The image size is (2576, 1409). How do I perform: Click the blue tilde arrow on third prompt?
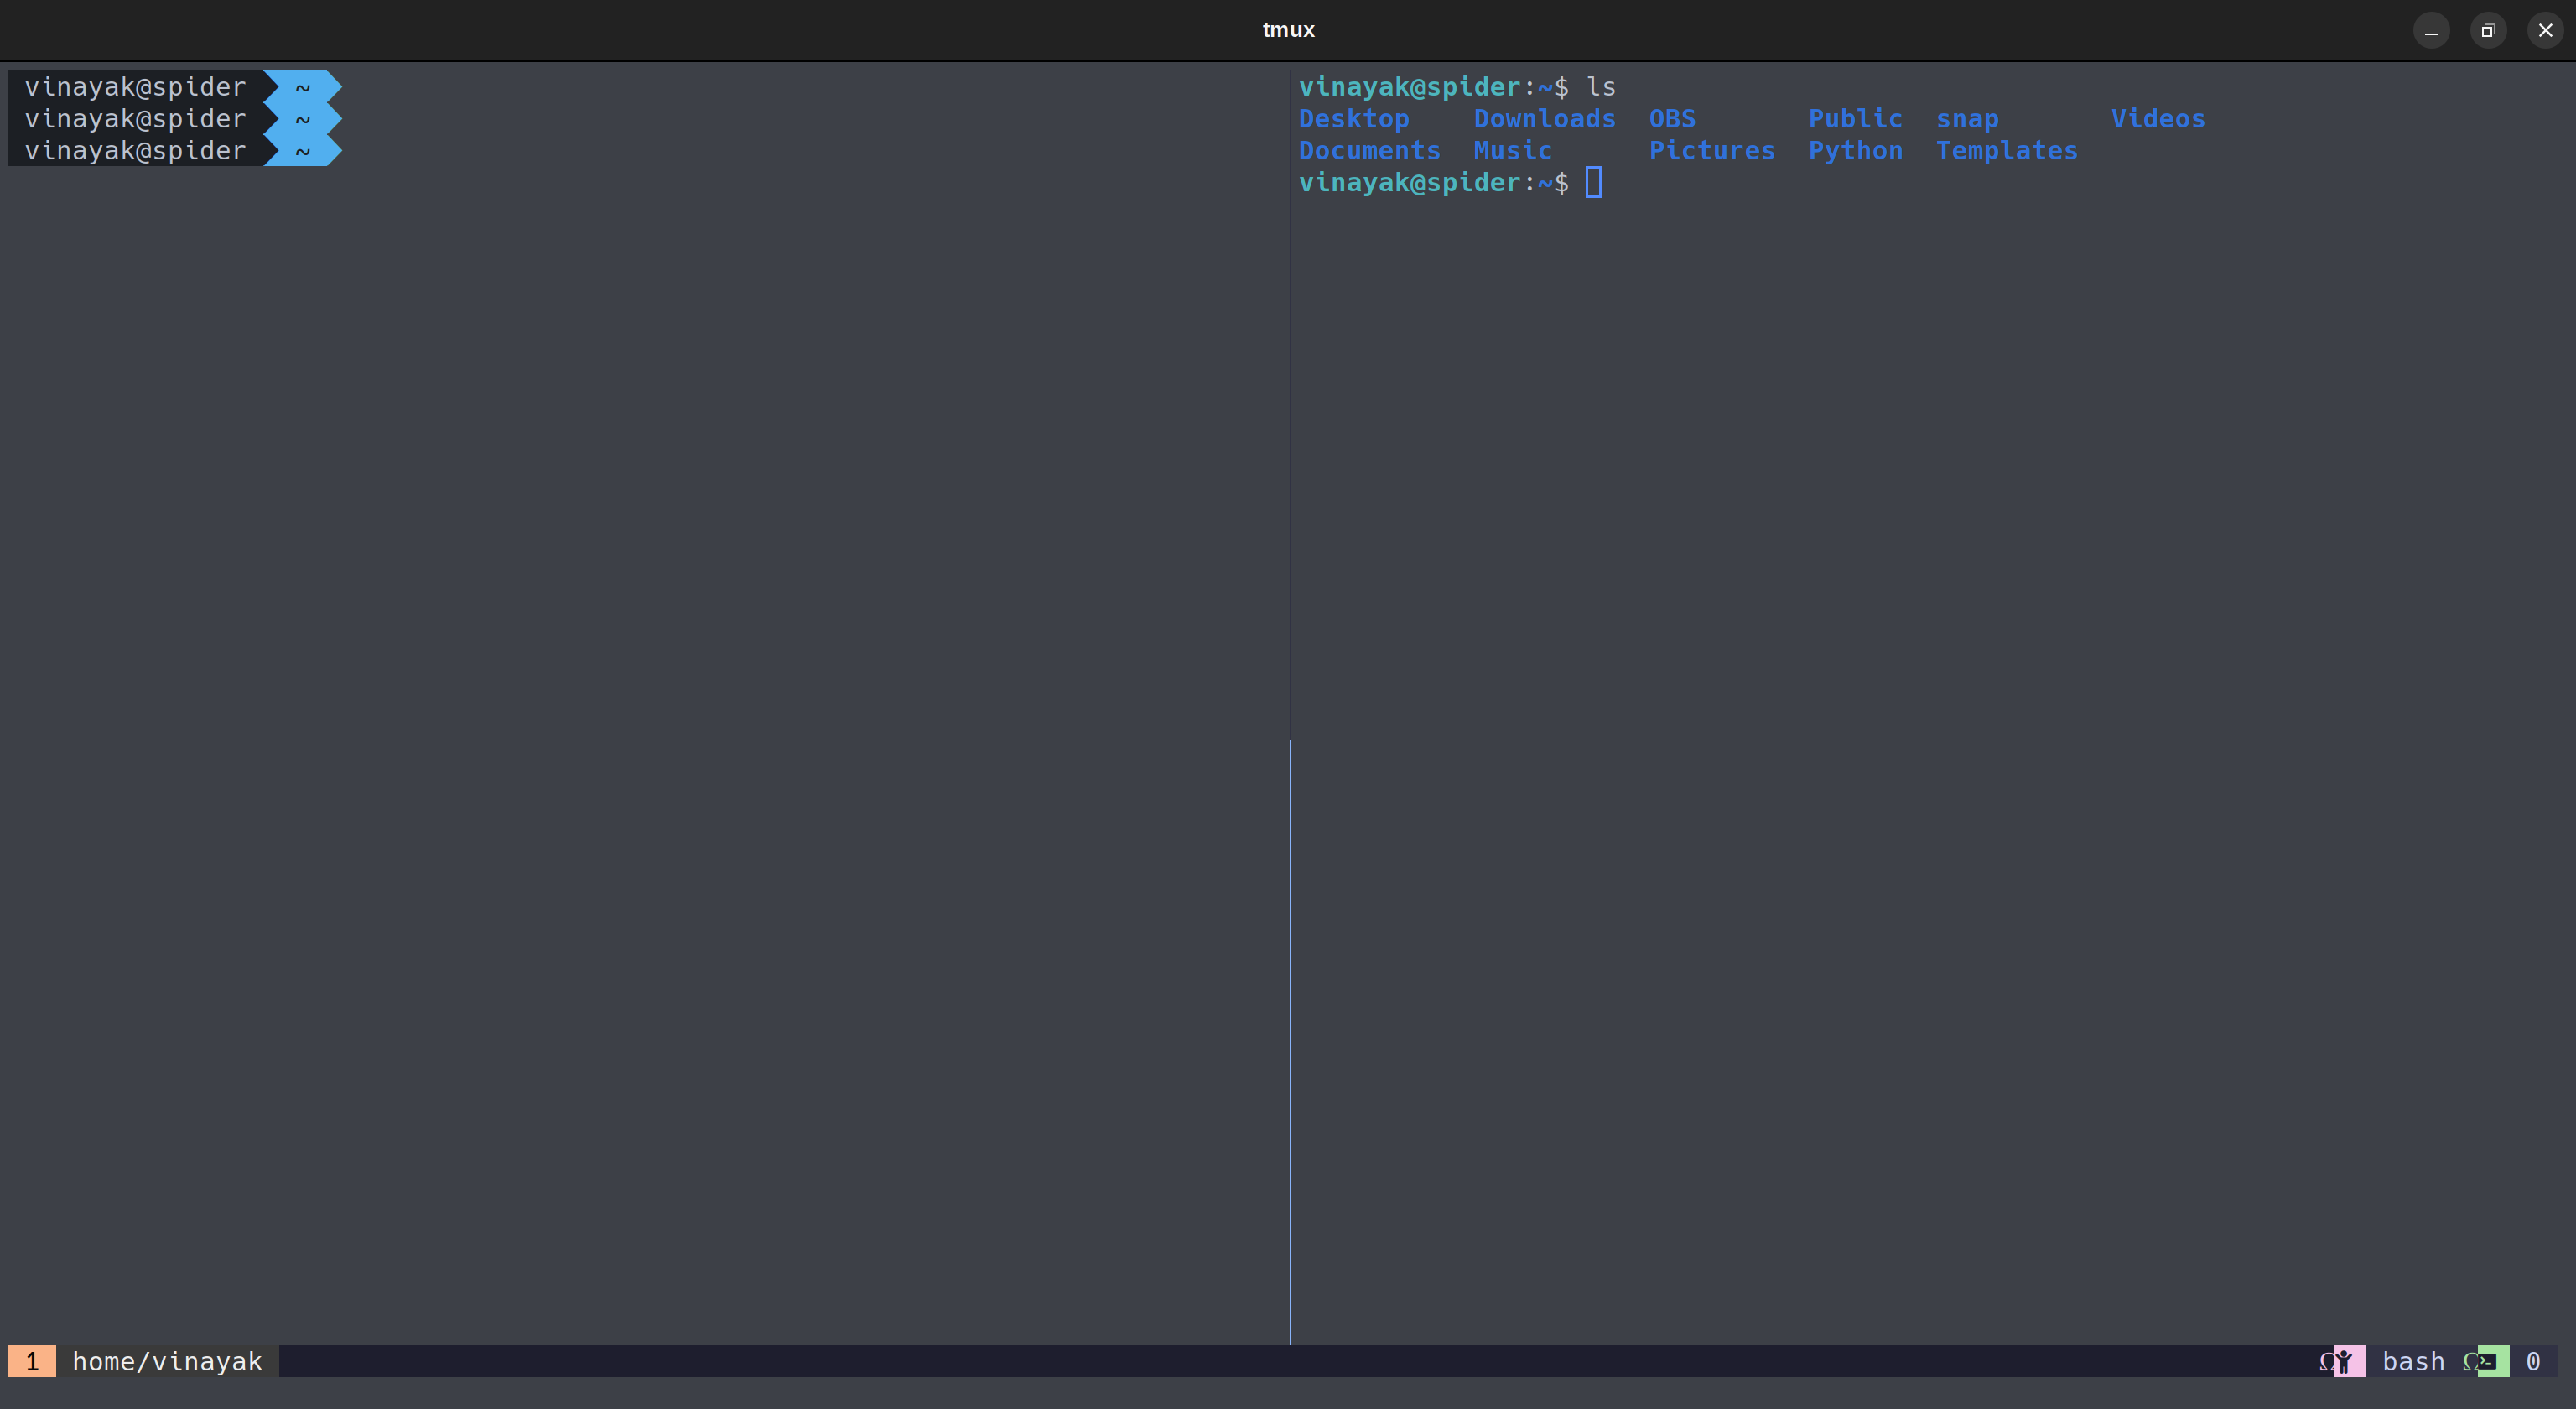(303, 151)
